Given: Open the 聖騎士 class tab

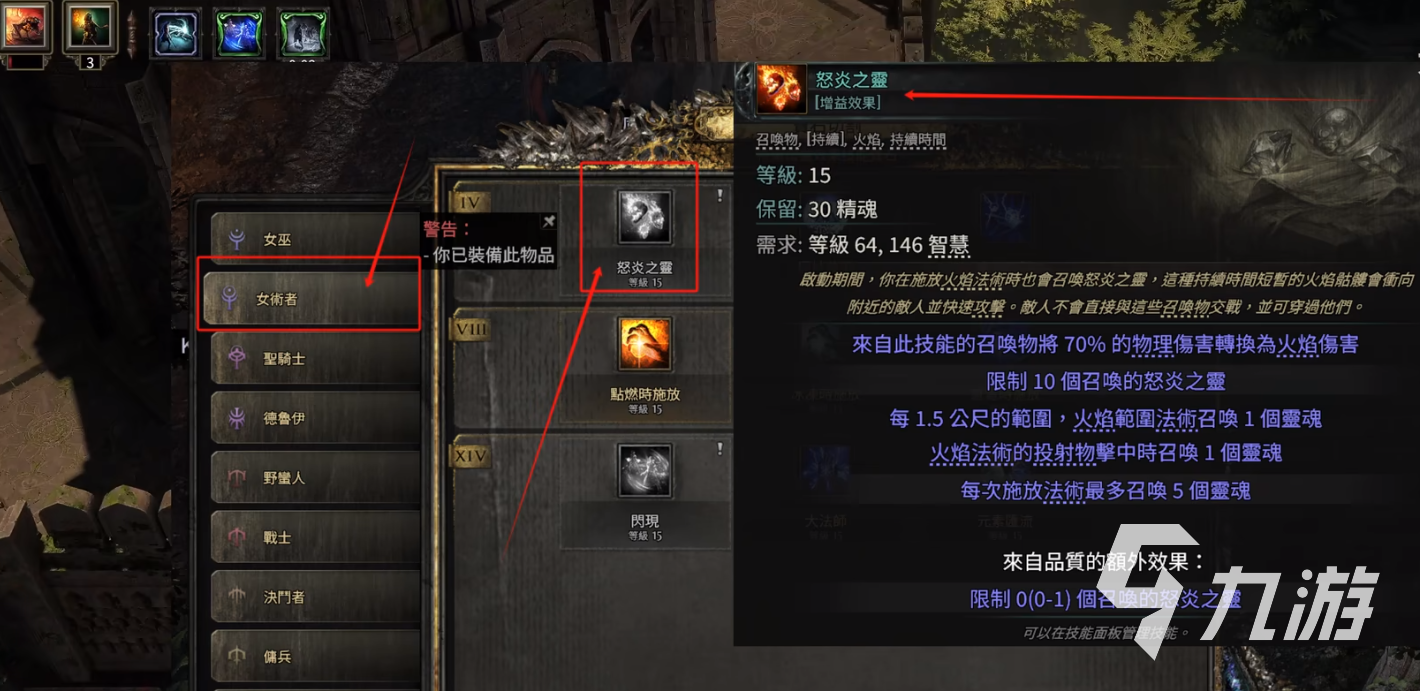Looking at the screenshot, I should [315, 358].
